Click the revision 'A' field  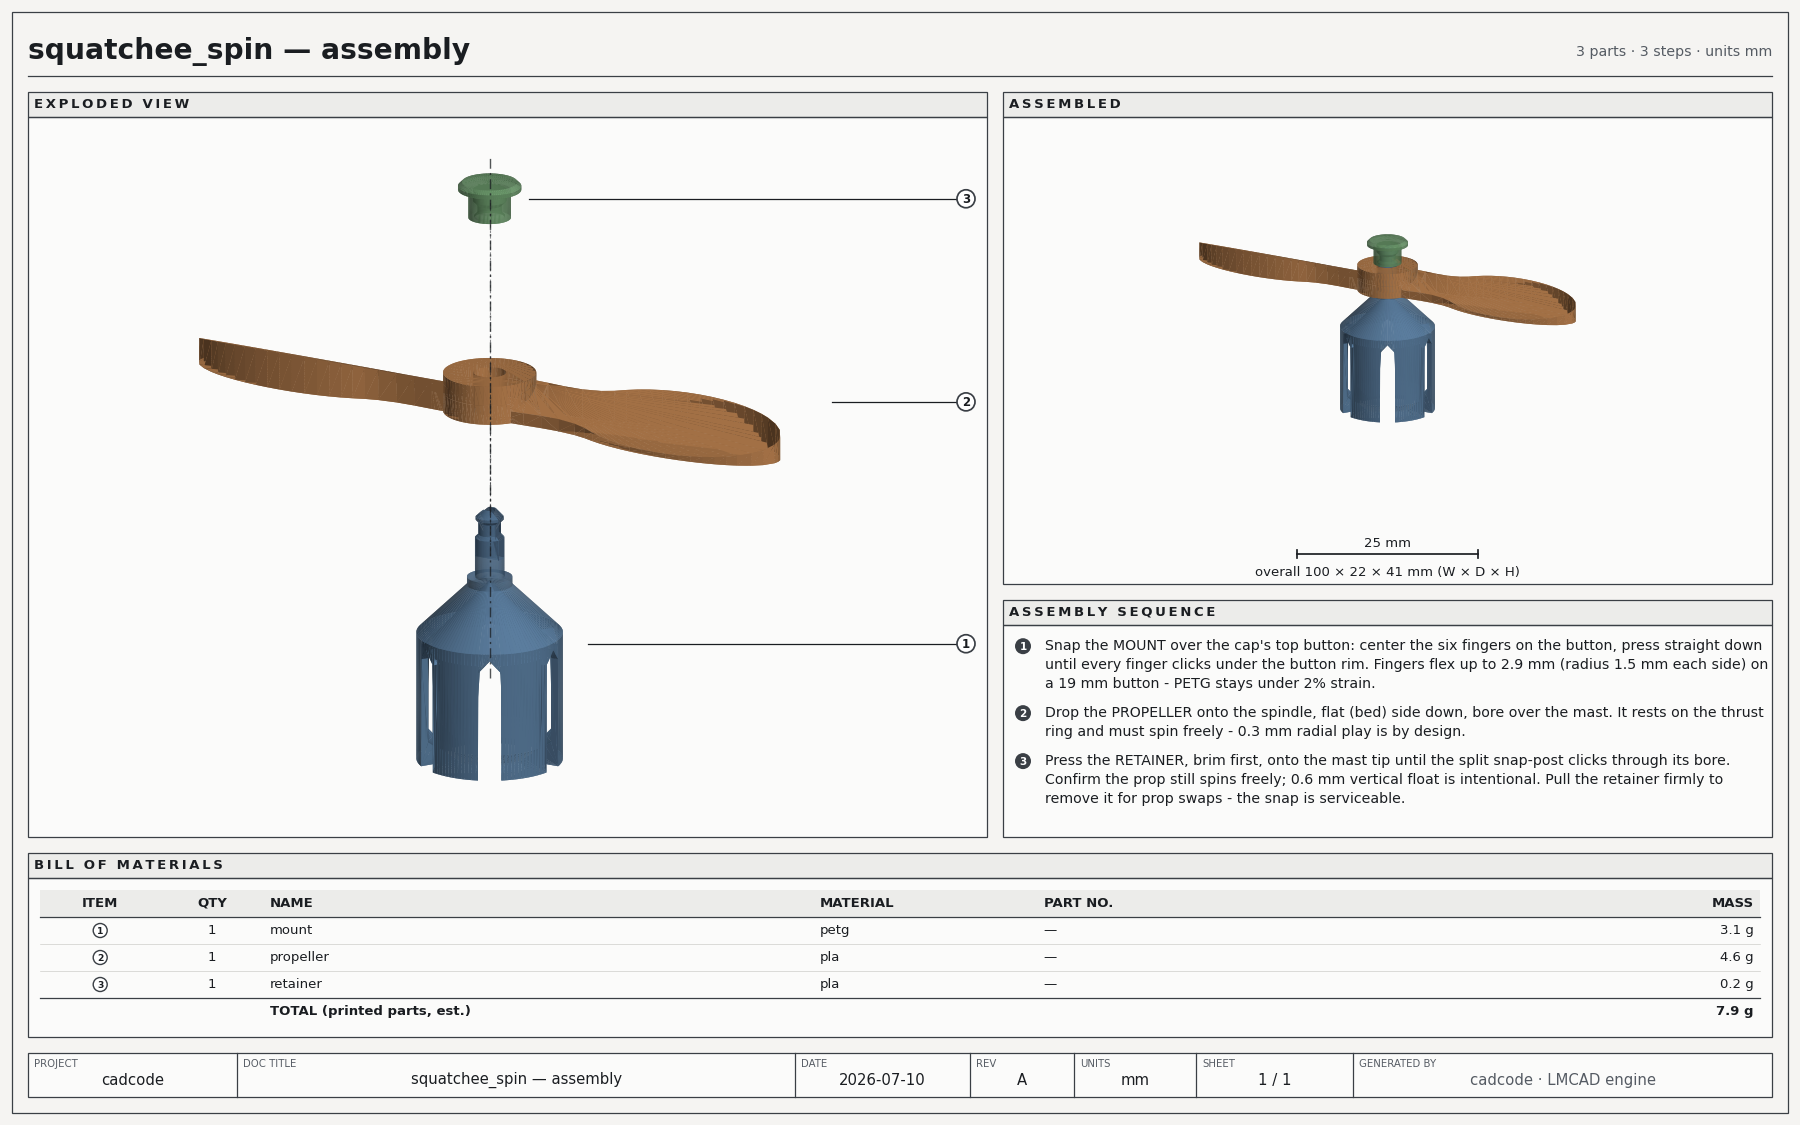1022,1080
